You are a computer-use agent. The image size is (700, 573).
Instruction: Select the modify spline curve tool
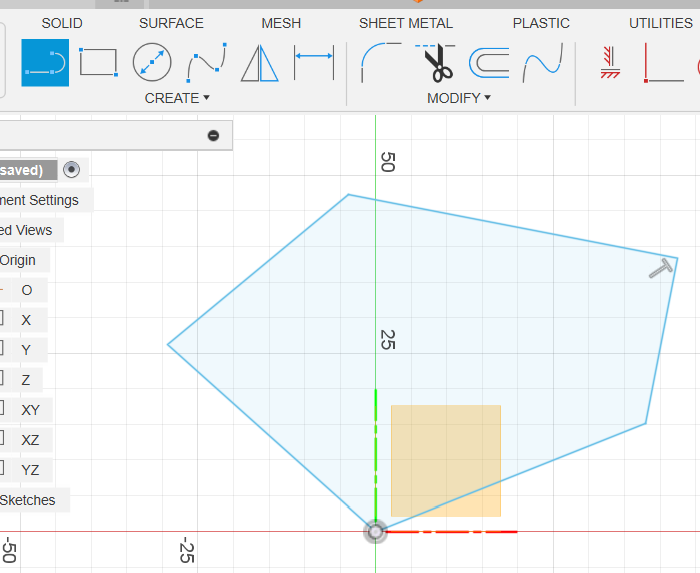(543, 62)
